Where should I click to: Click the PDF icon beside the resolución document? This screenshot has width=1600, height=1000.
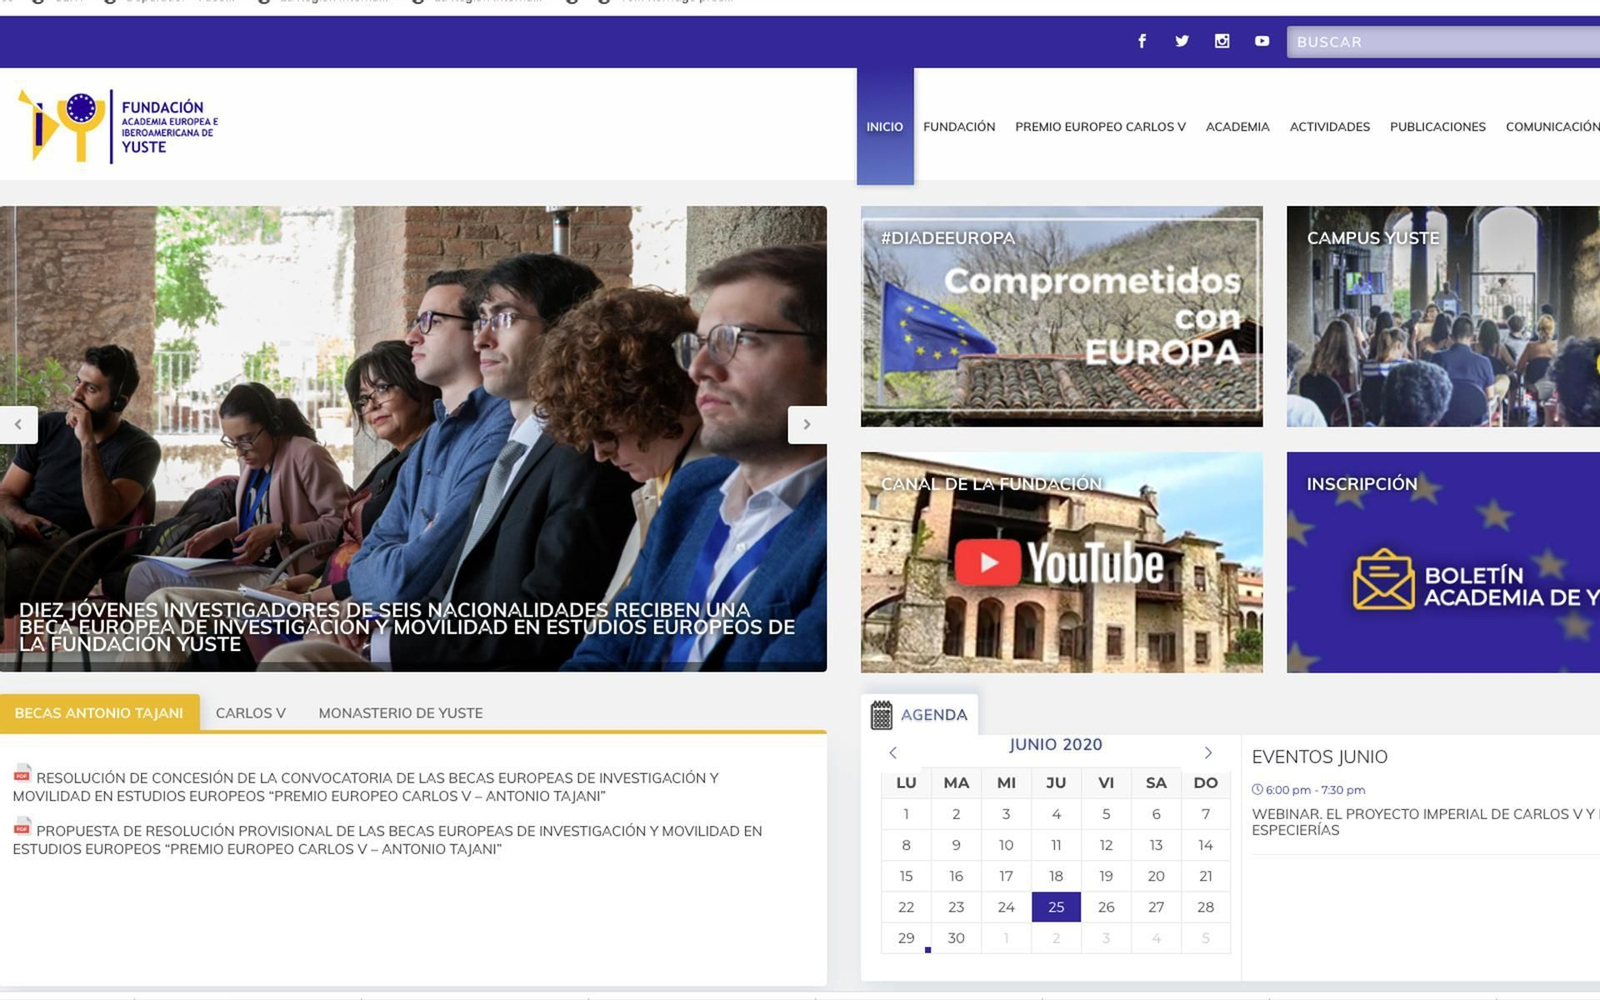(22, 773)
